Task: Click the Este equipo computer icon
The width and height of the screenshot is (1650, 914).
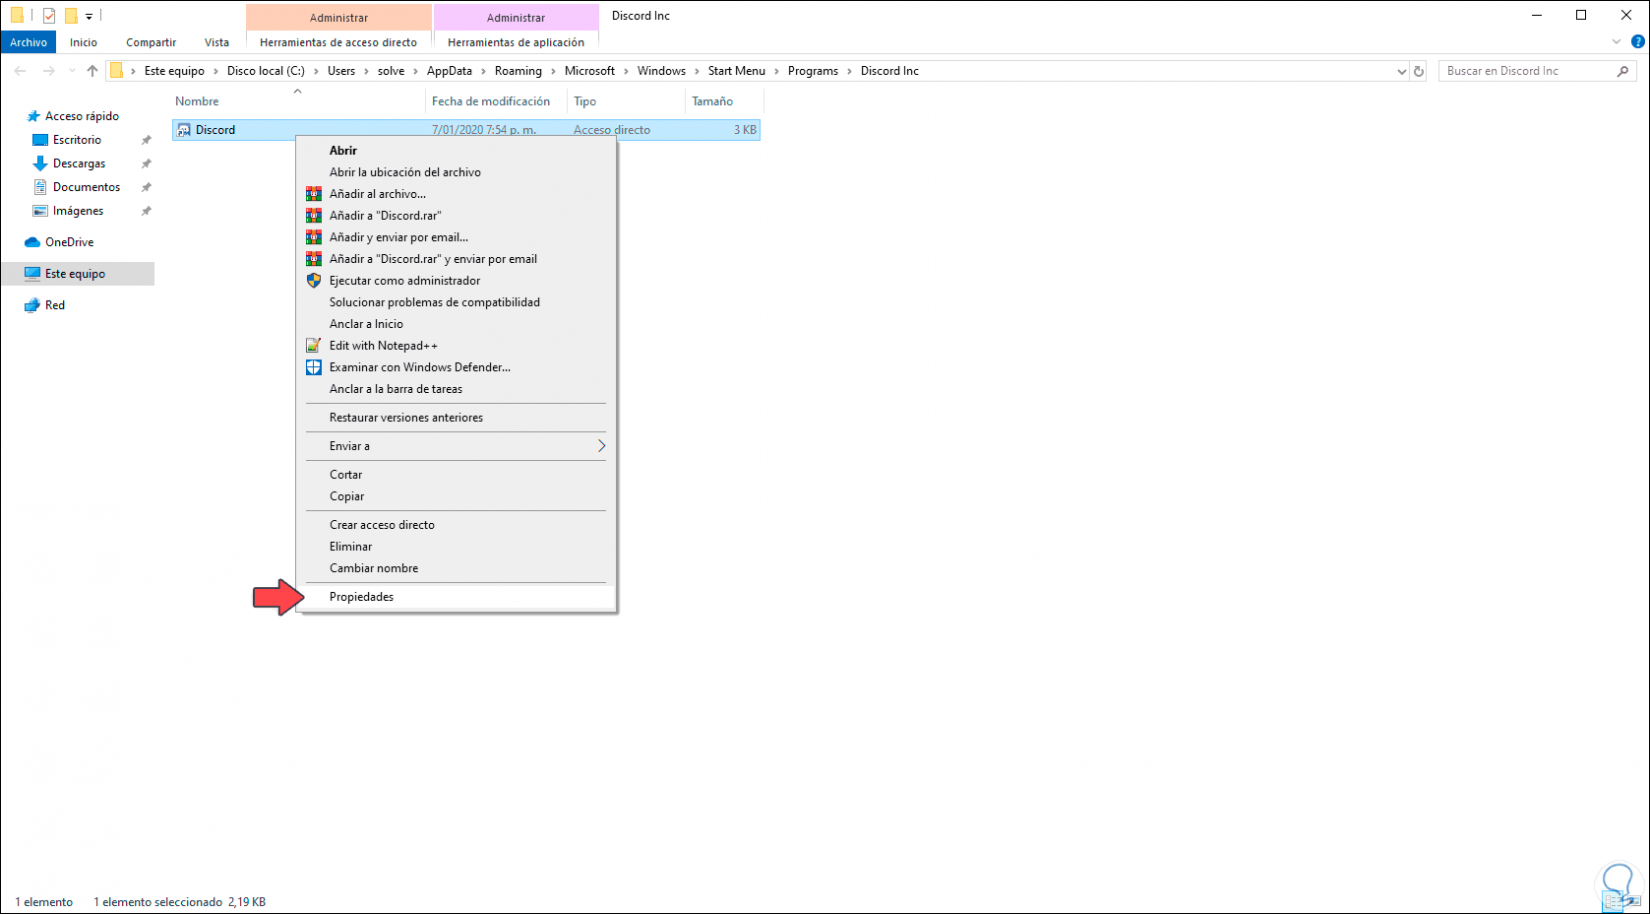Action: (32, 273)
